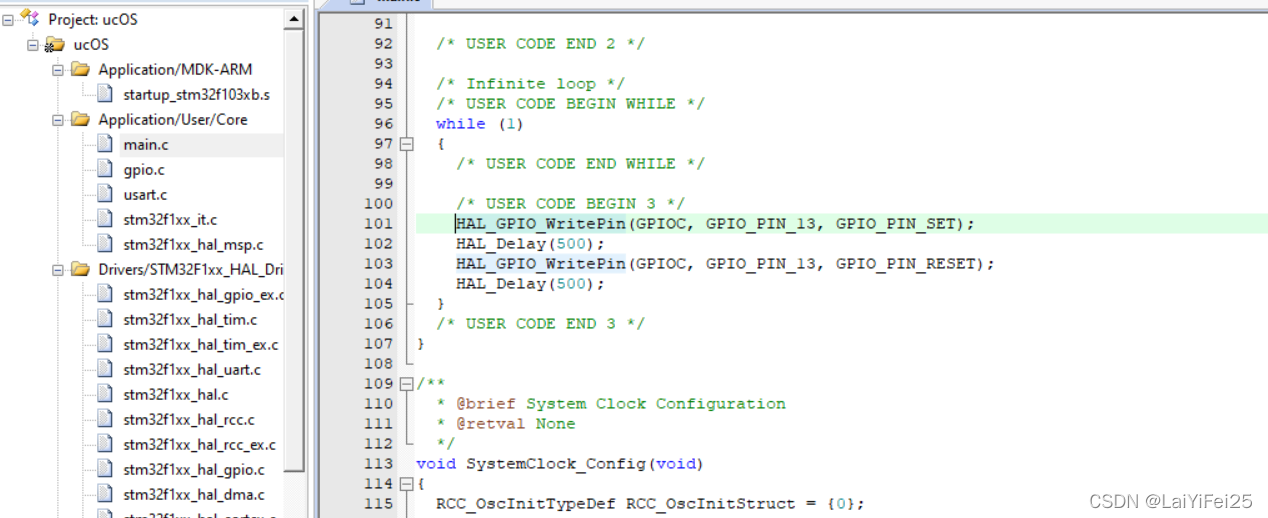The image size is (1268, 518).
Task: Collapse the Application/User/Core folder
Action: point(57,119)
